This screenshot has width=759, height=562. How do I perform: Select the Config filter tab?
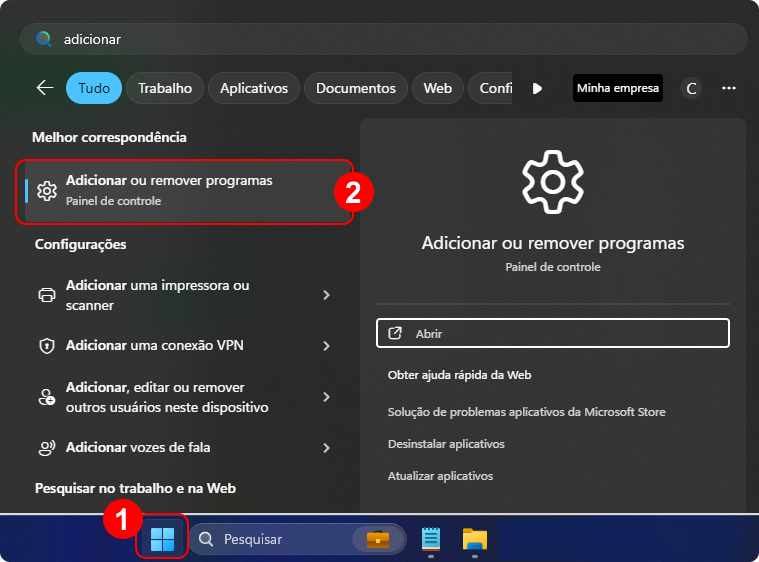pos(491,88)
